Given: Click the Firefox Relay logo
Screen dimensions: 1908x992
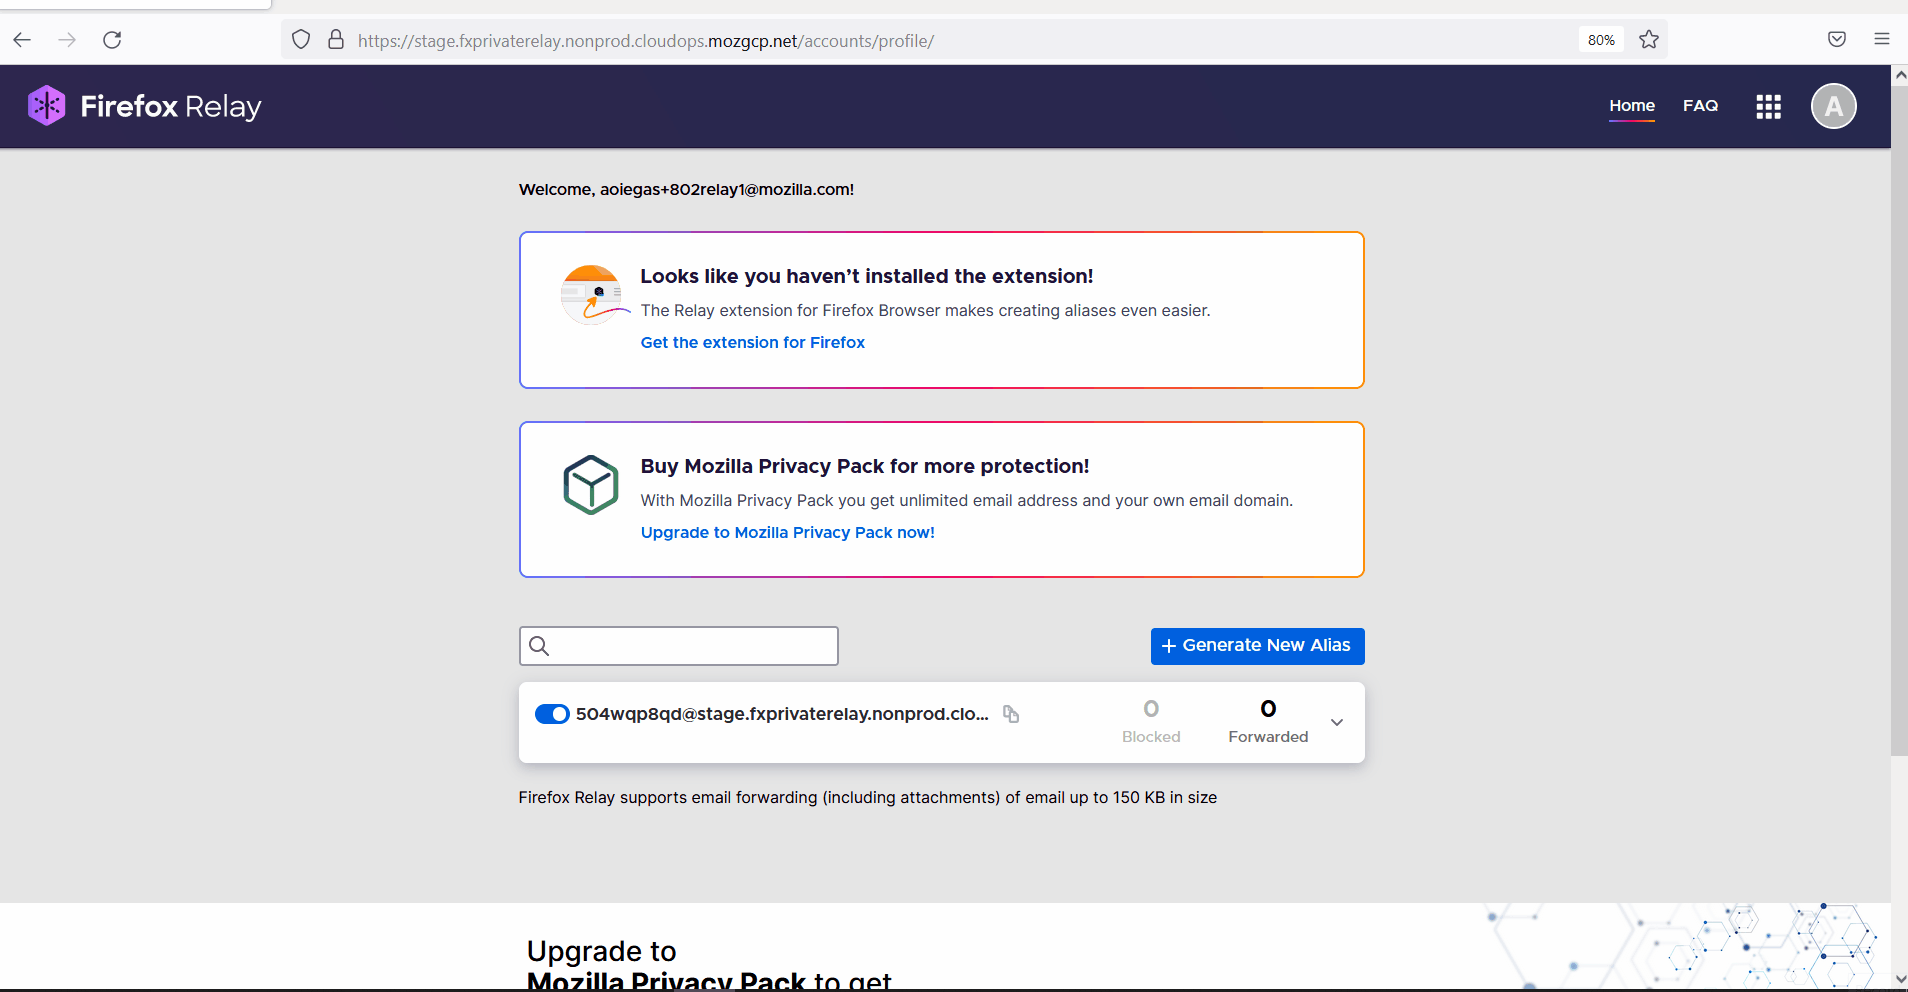Looking at the screenshot, I should point(143,105).
